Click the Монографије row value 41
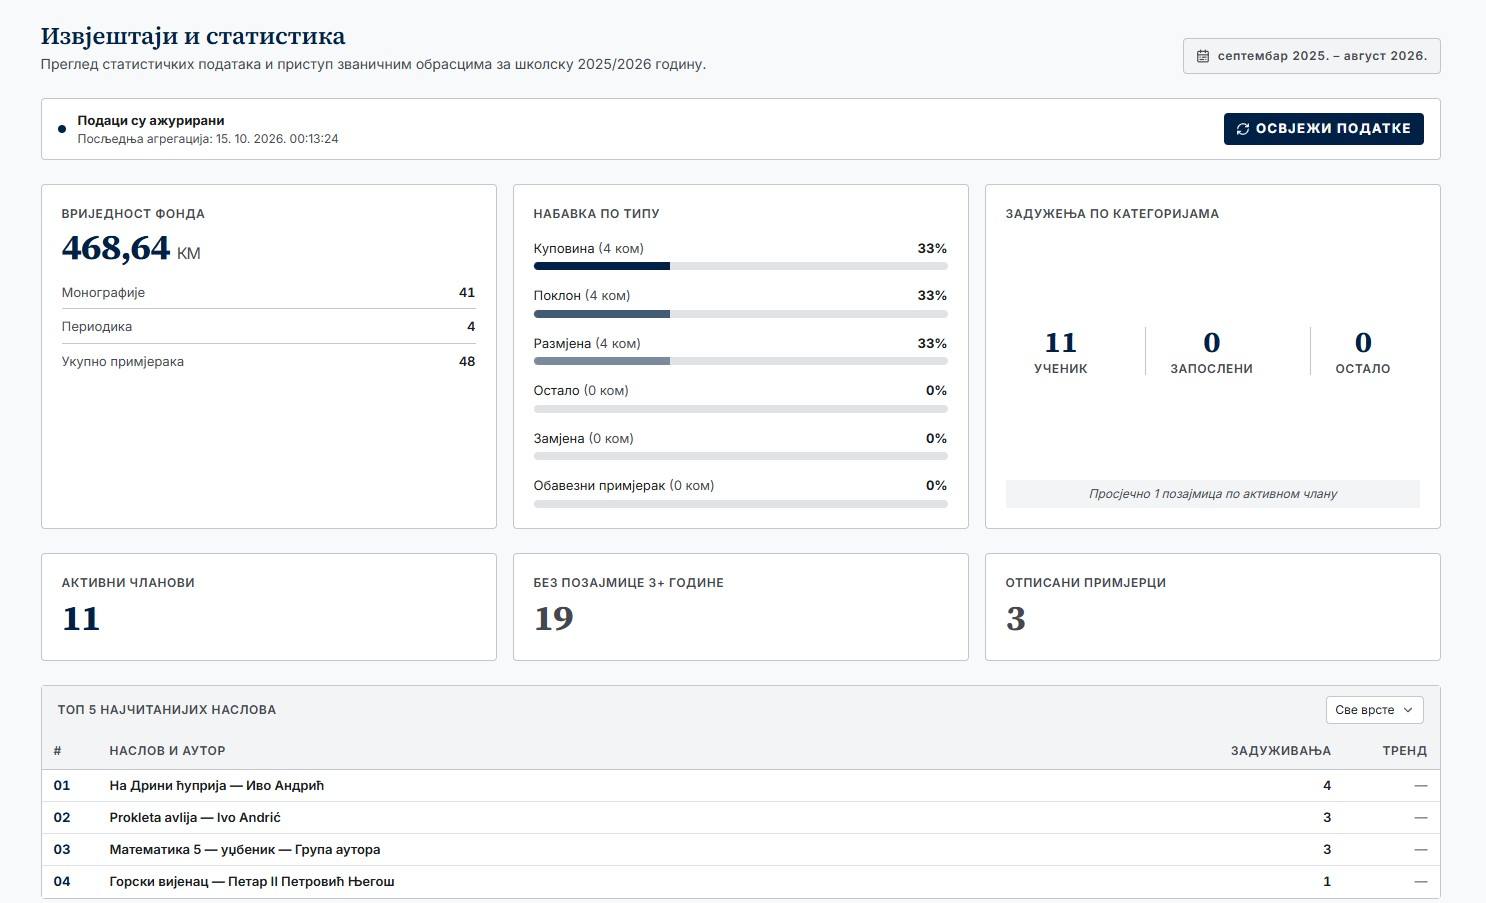 [x=467, y=293]
